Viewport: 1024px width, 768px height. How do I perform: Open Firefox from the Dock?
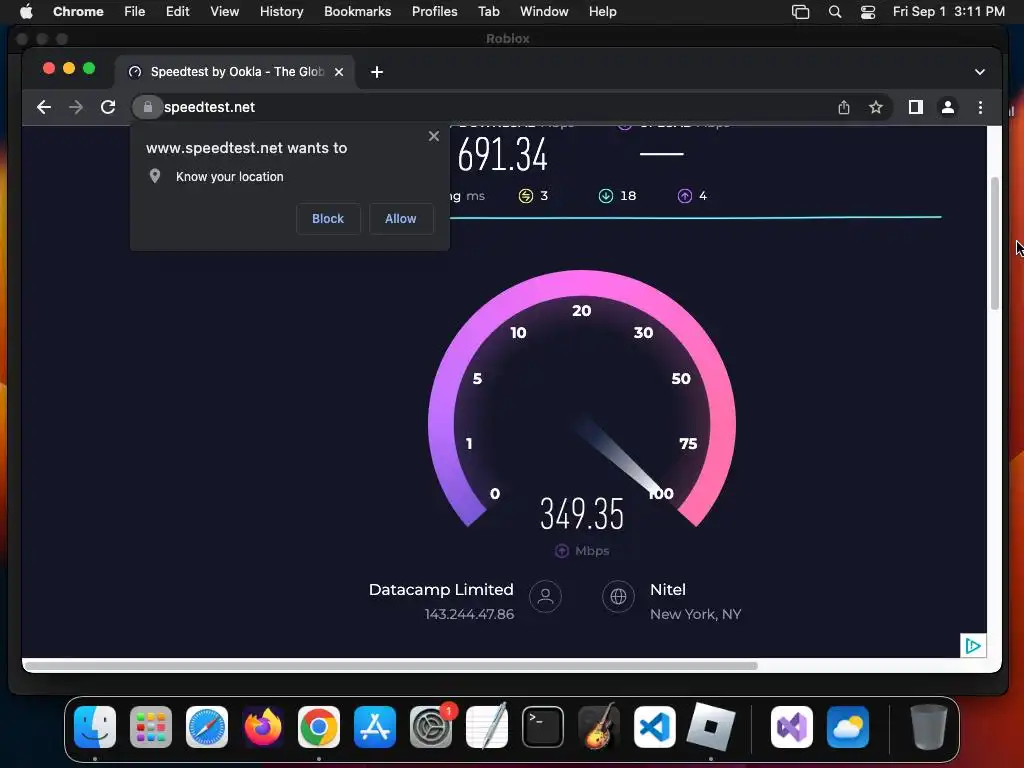click(x=263, y=727)
